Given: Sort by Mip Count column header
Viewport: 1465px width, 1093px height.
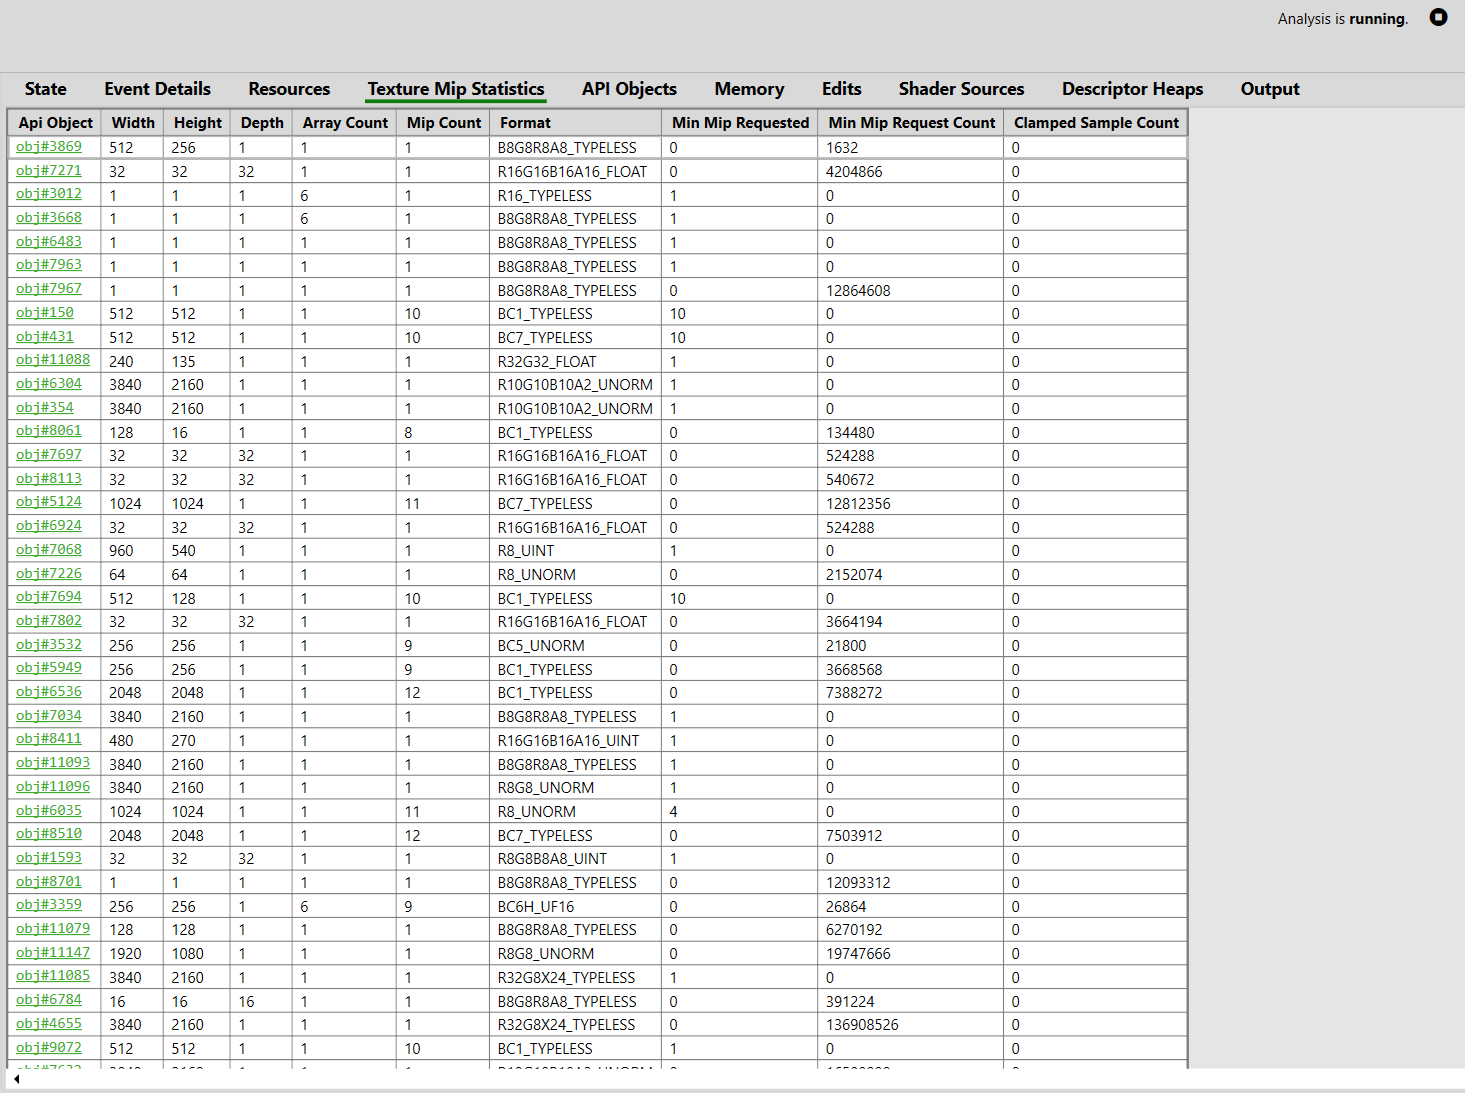Looking at the screenshot, I should coord(444,123).
